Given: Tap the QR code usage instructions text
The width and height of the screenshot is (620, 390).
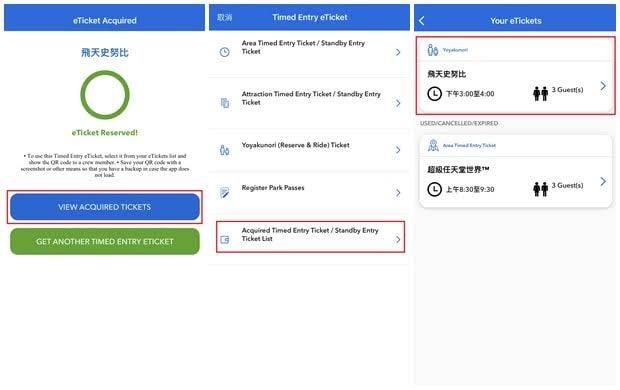Looking at the screenshot, I should click(x=105, y=165).
